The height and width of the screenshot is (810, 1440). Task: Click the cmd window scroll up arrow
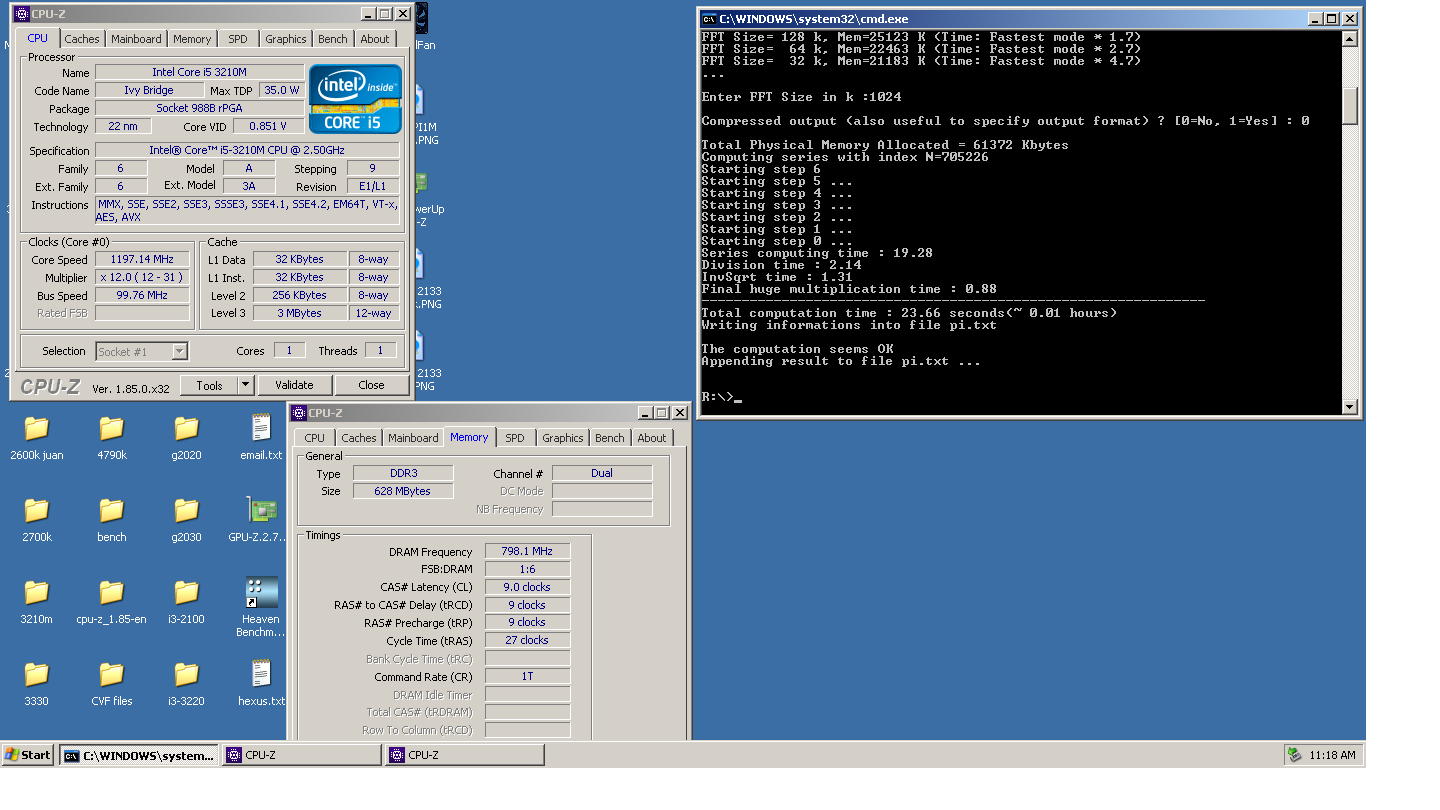1350,39
